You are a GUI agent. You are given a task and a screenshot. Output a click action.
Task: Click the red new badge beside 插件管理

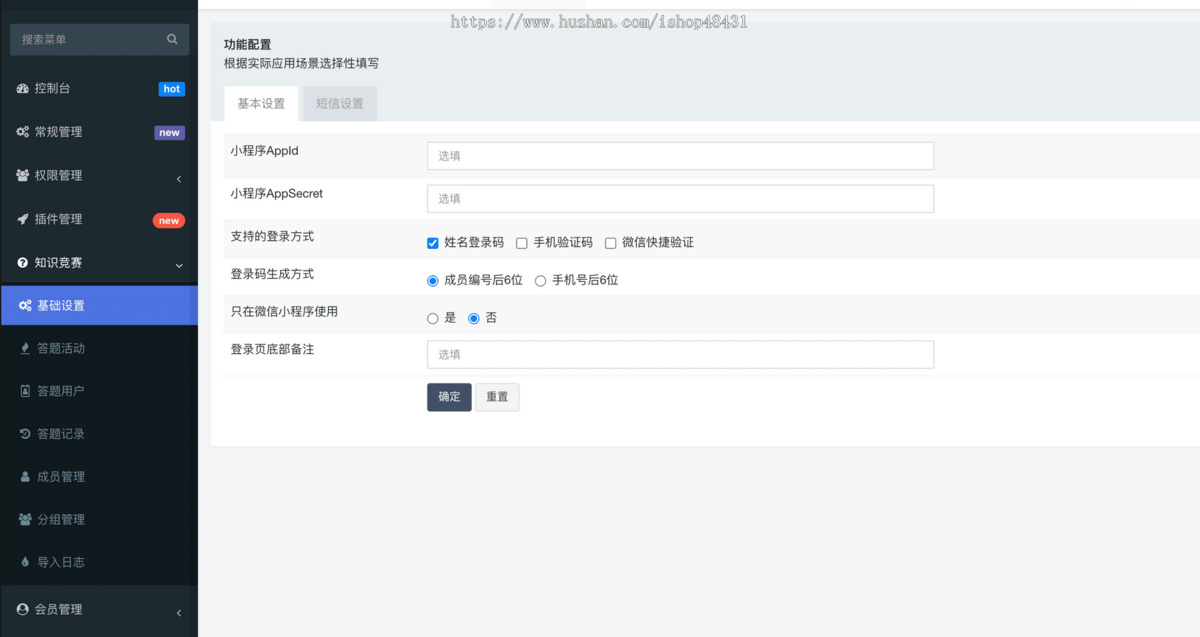coord(169,221)
